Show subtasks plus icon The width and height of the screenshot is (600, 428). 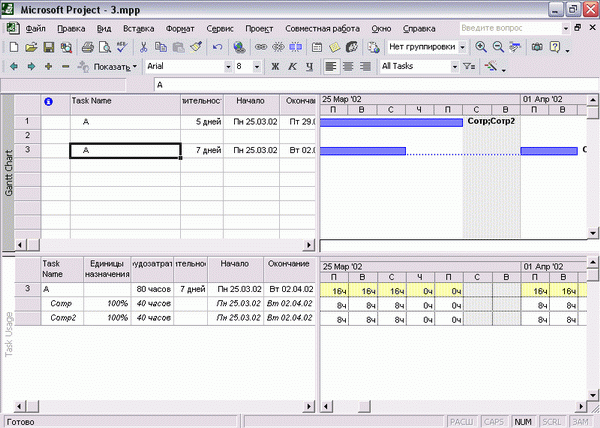click(49, 67)
